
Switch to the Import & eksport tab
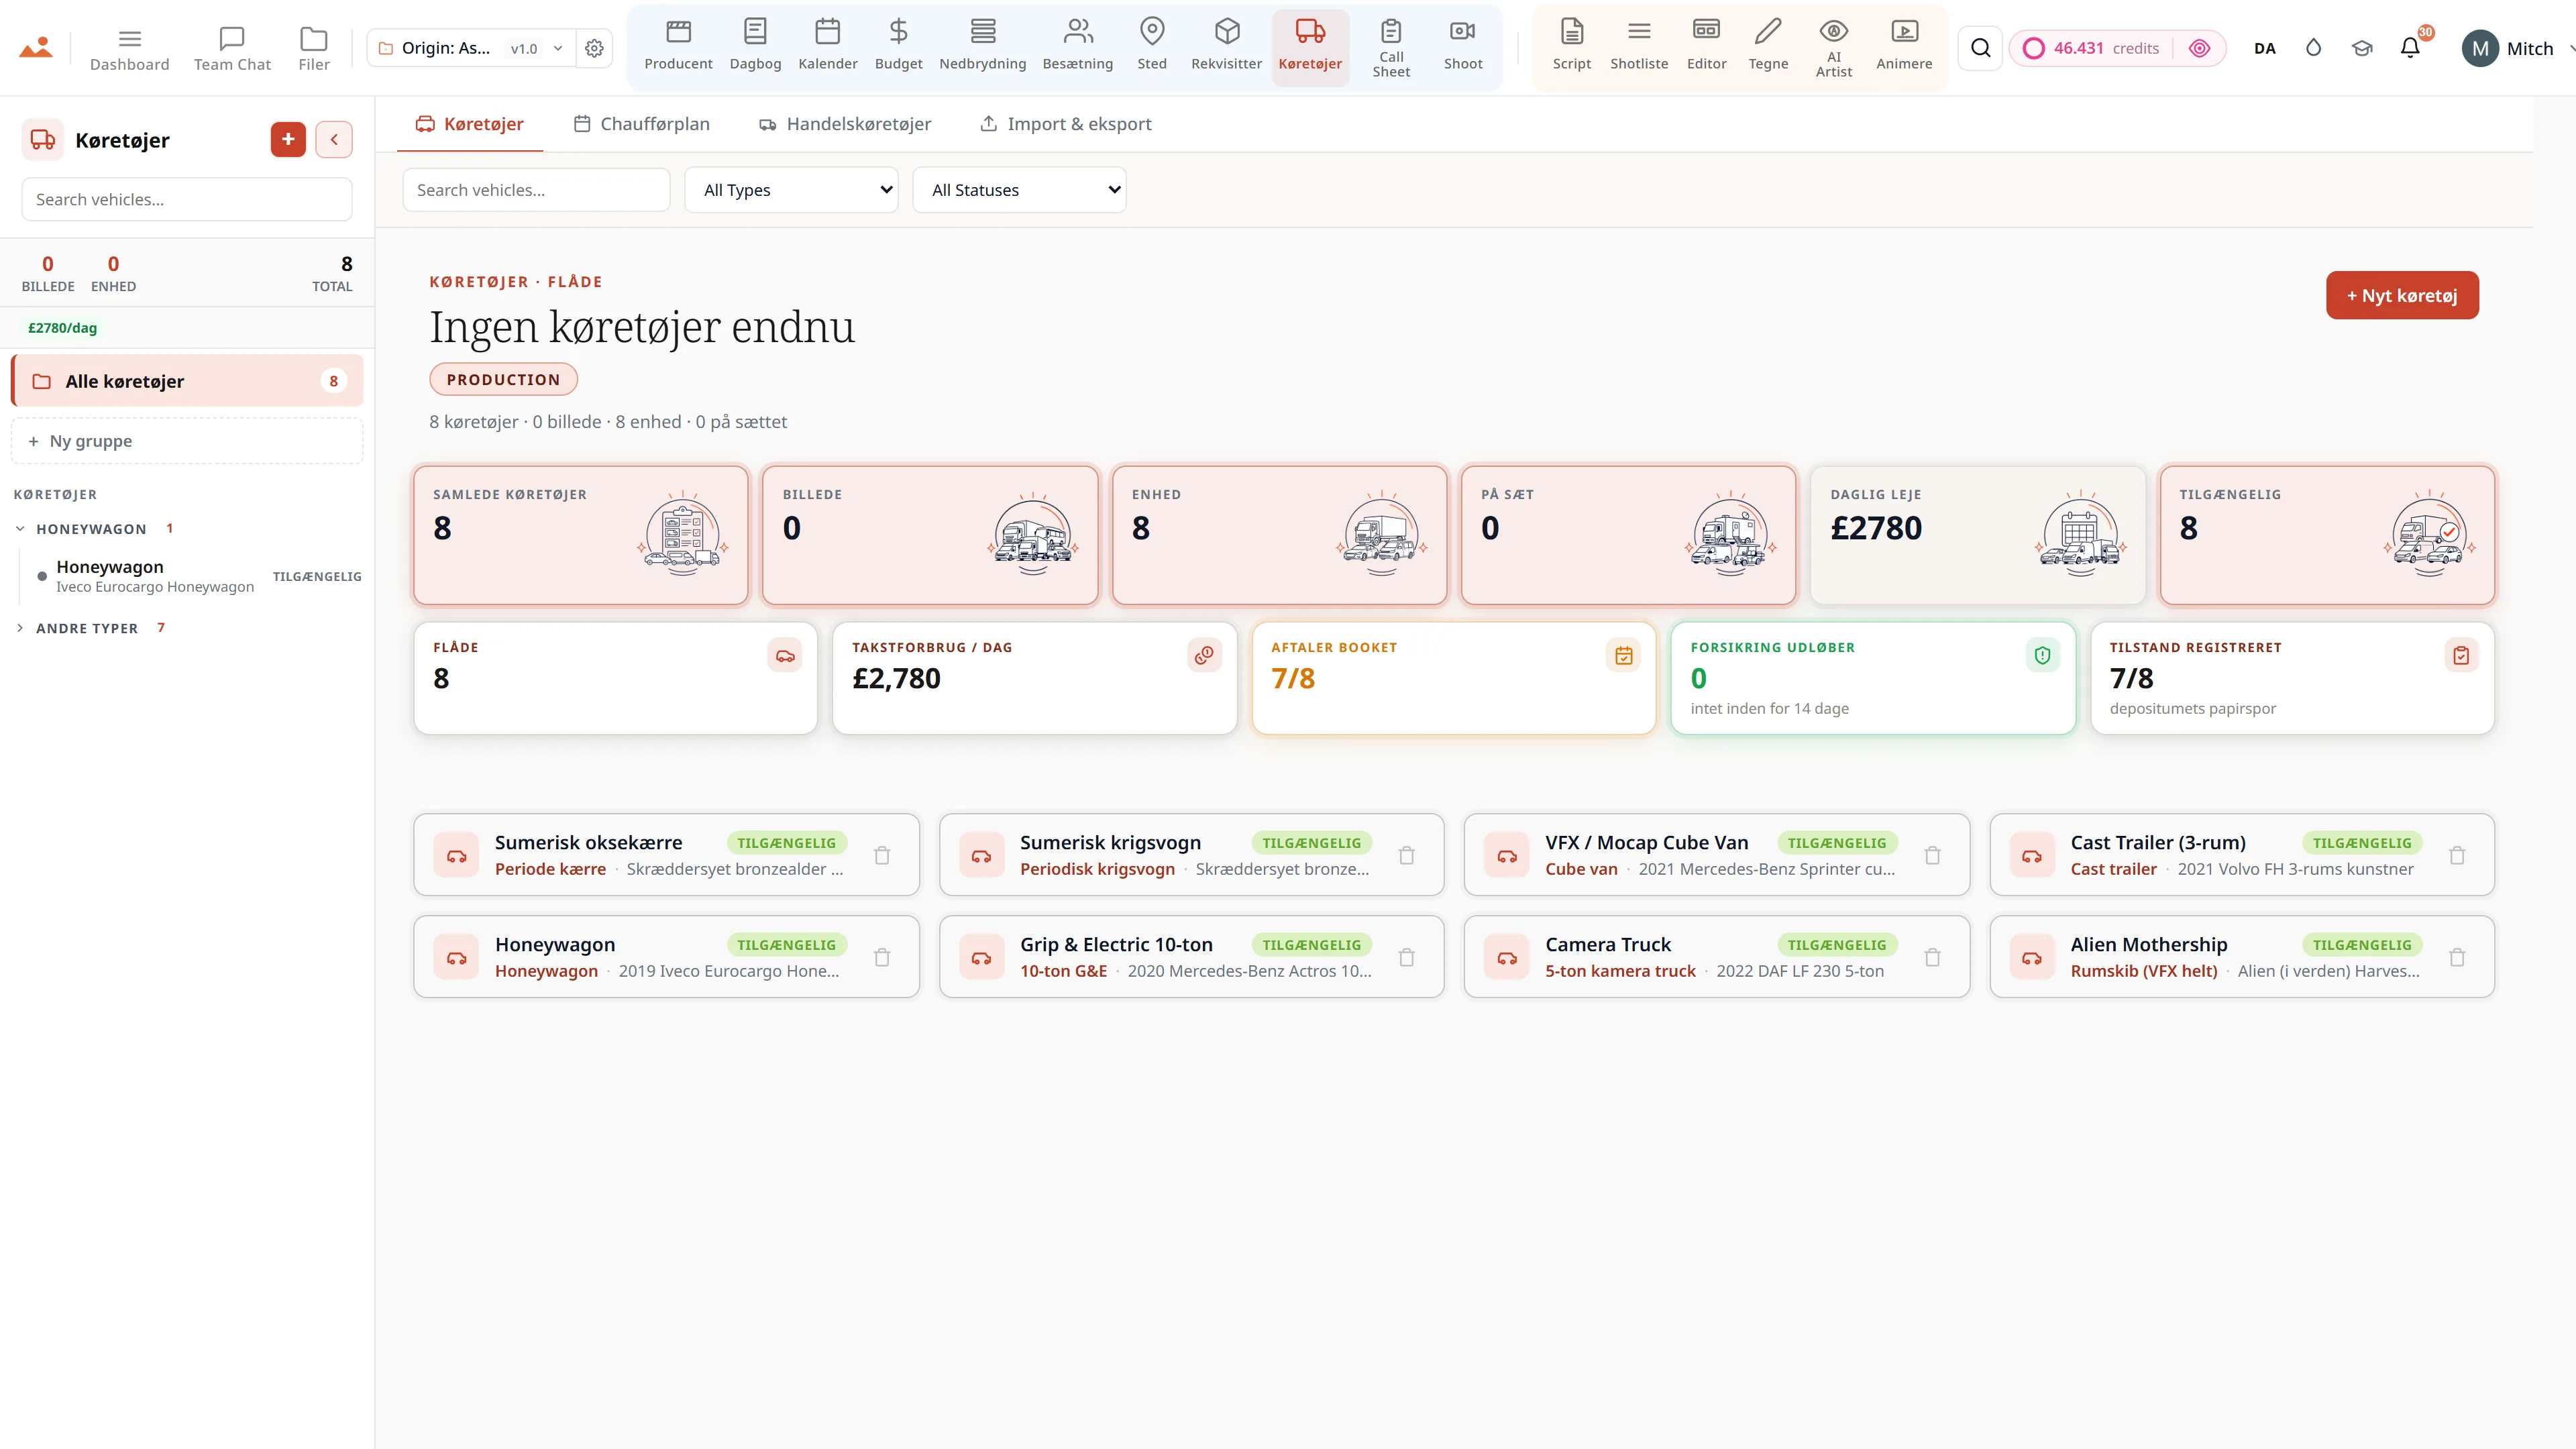point(1066,124)
